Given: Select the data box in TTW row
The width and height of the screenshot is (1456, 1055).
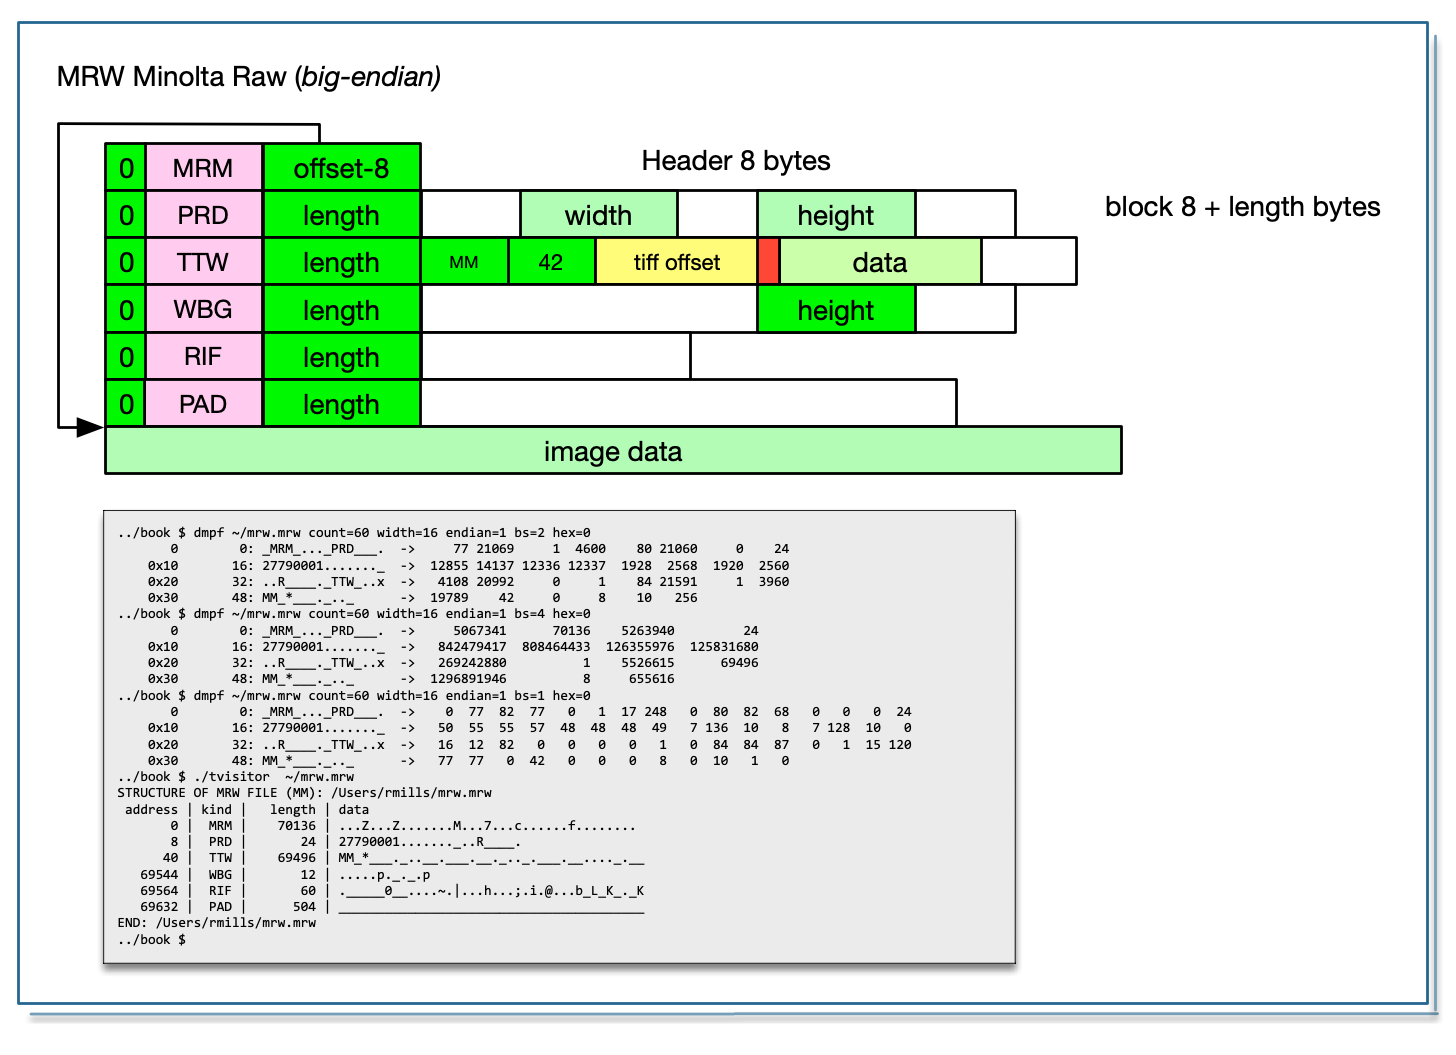Looking at the screenshot, I should pos(880,262).
